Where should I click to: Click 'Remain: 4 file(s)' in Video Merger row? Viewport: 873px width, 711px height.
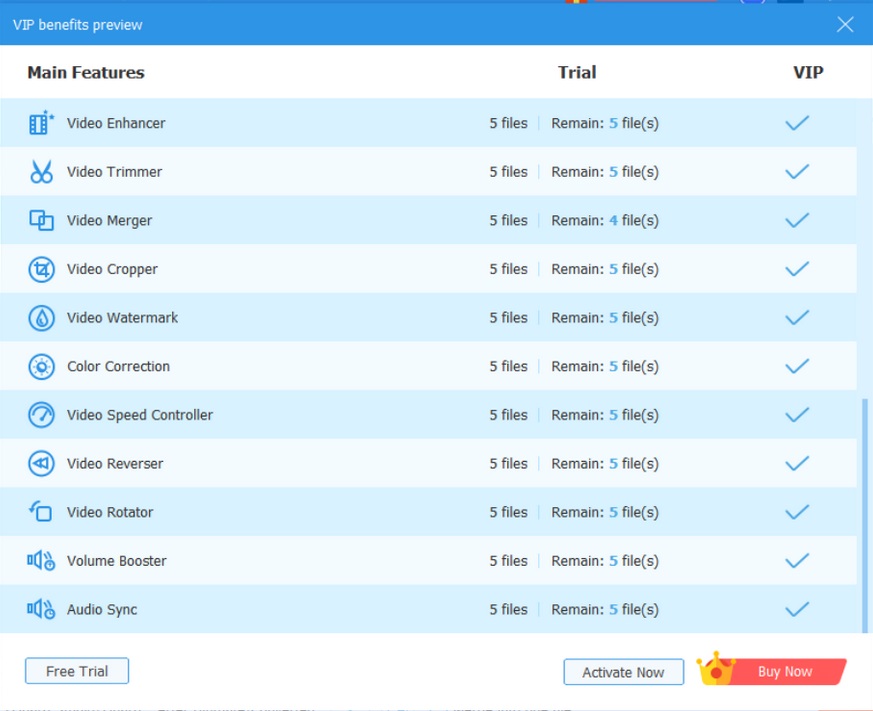pos(605,220)
